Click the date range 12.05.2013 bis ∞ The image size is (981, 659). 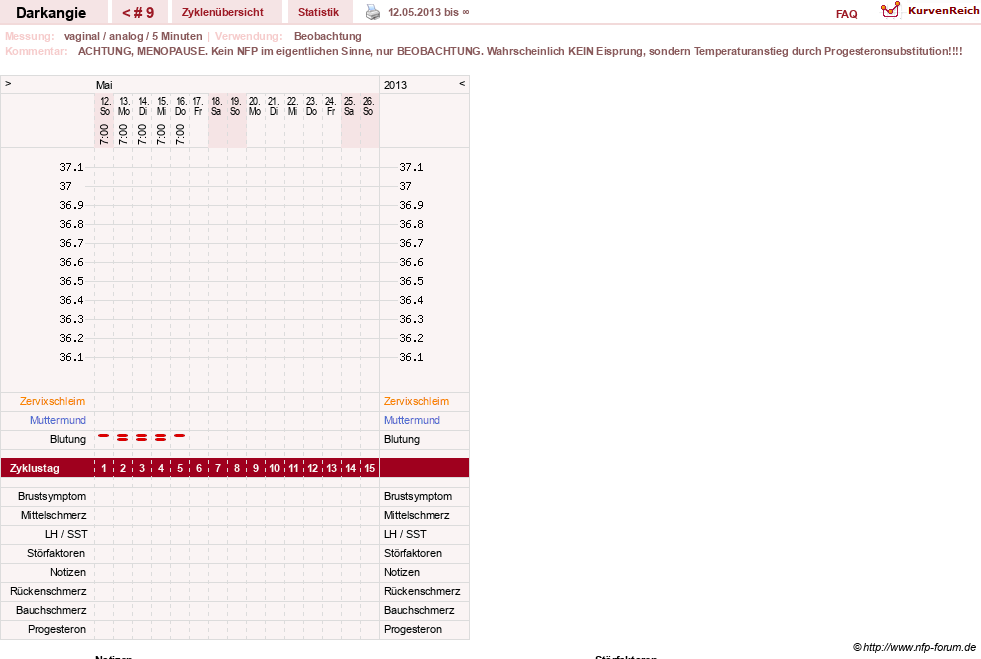coord(429,13)
